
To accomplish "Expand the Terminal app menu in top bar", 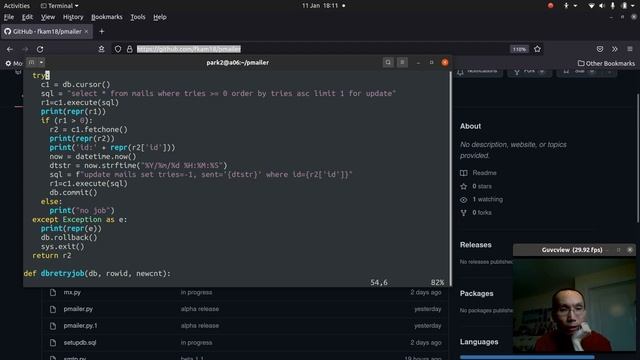I will click(x=60, y=6).
